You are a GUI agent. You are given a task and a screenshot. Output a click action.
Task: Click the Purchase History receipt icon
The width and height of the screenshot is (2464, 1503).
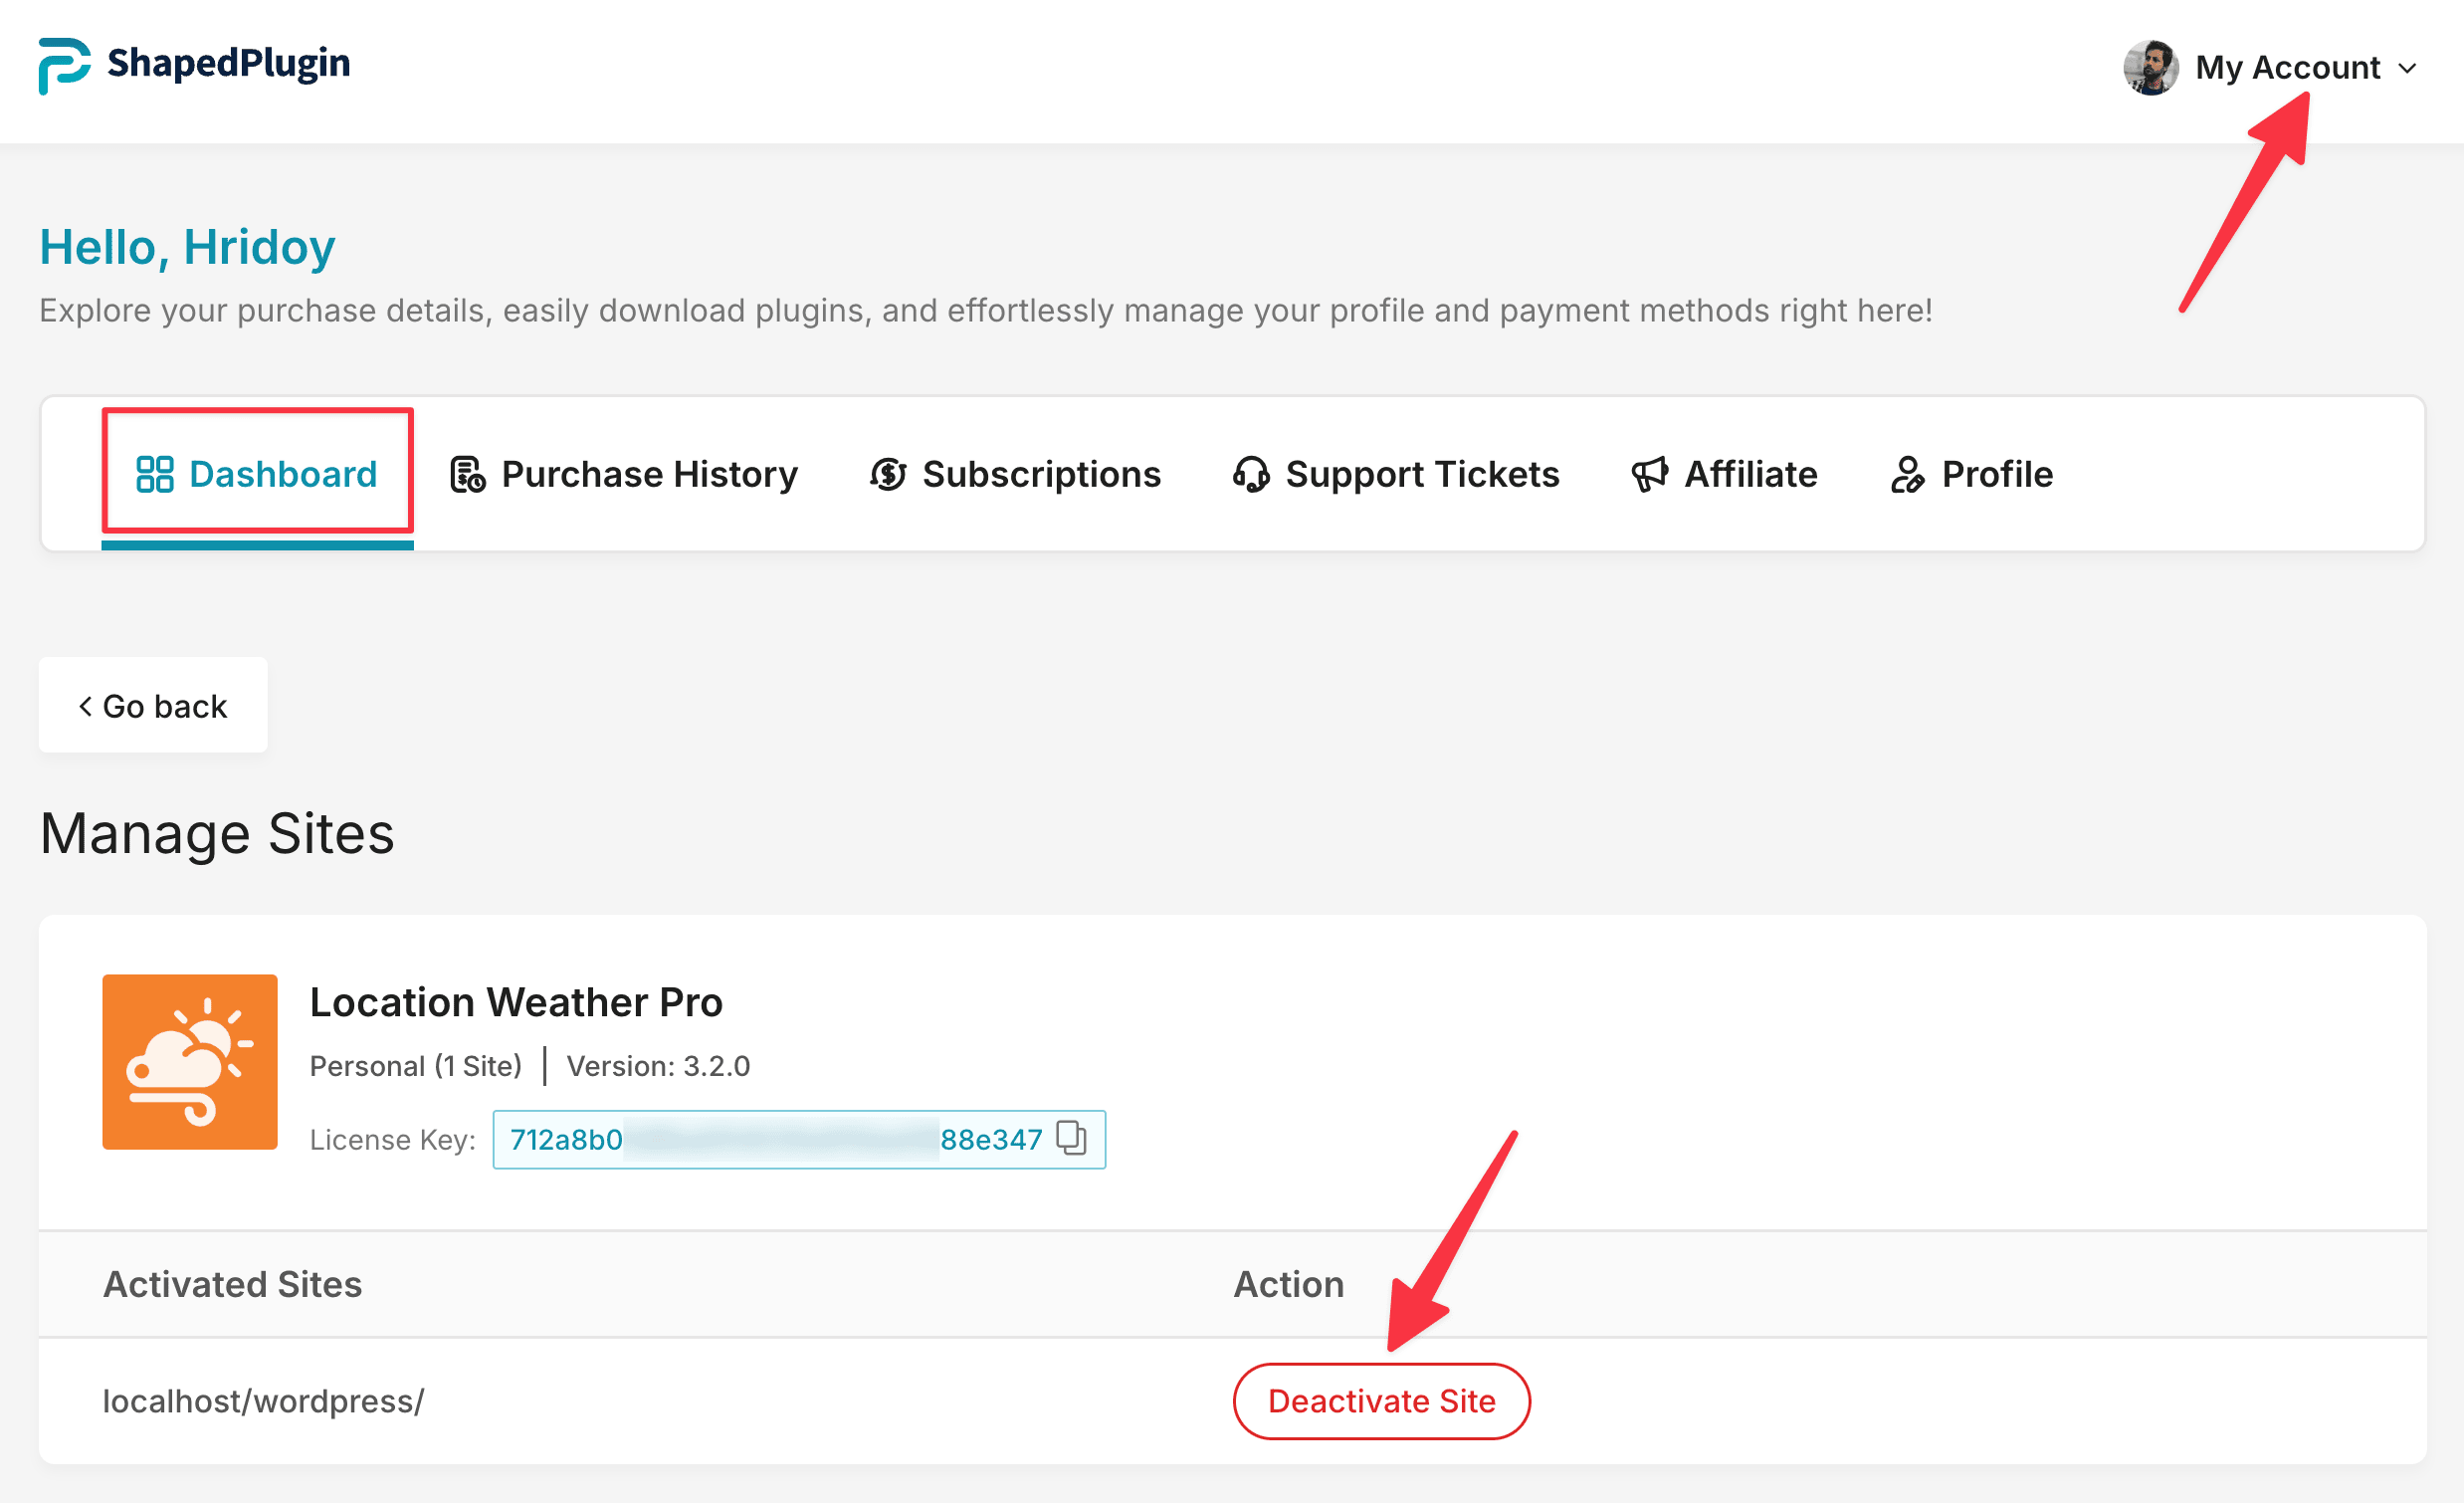(467, 474)
